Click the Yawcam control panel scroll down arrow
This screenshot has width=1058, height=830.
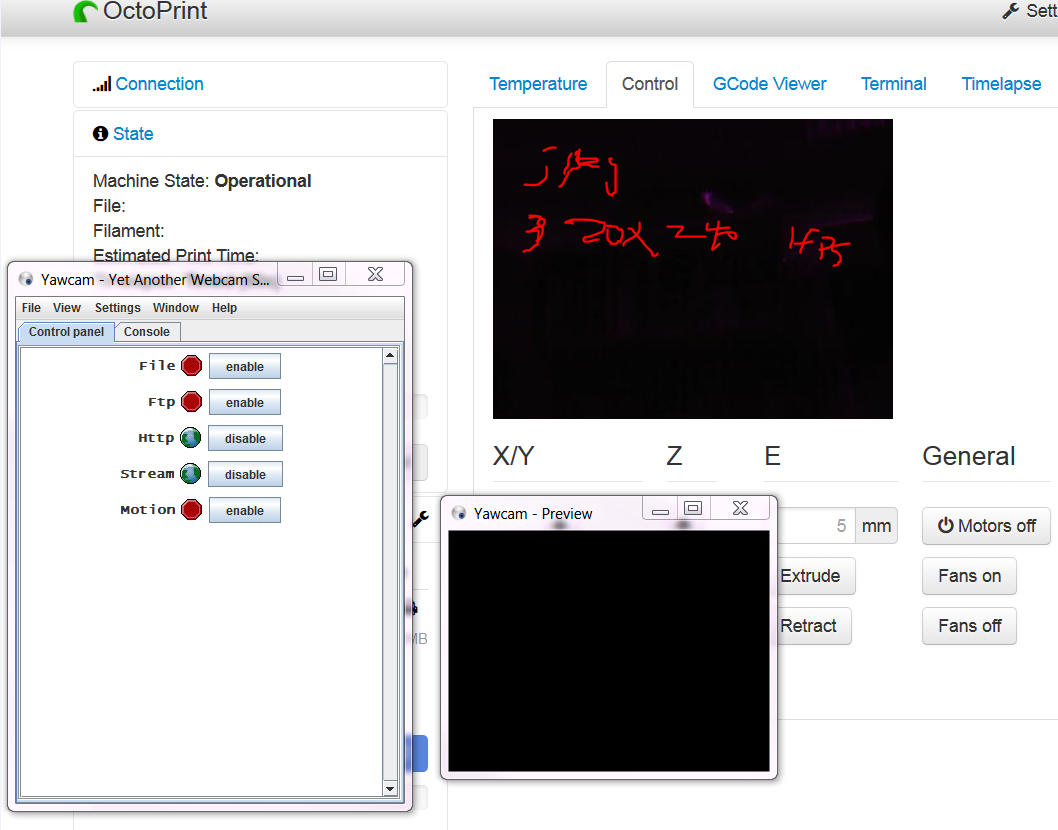[390, 788]
